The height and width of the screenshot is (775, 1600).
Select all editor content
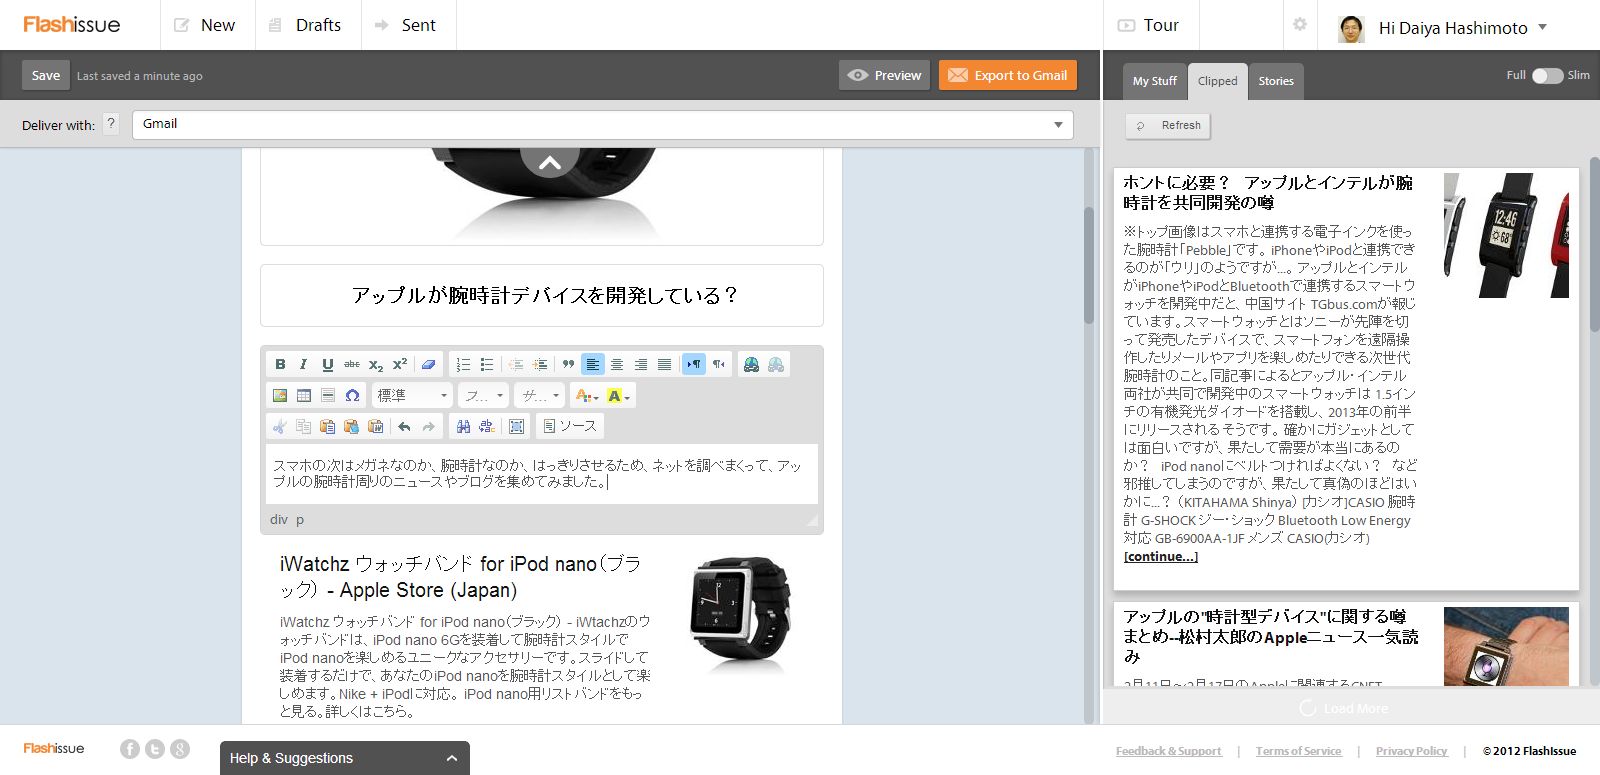pyautogui.click(x=516, y=426)
